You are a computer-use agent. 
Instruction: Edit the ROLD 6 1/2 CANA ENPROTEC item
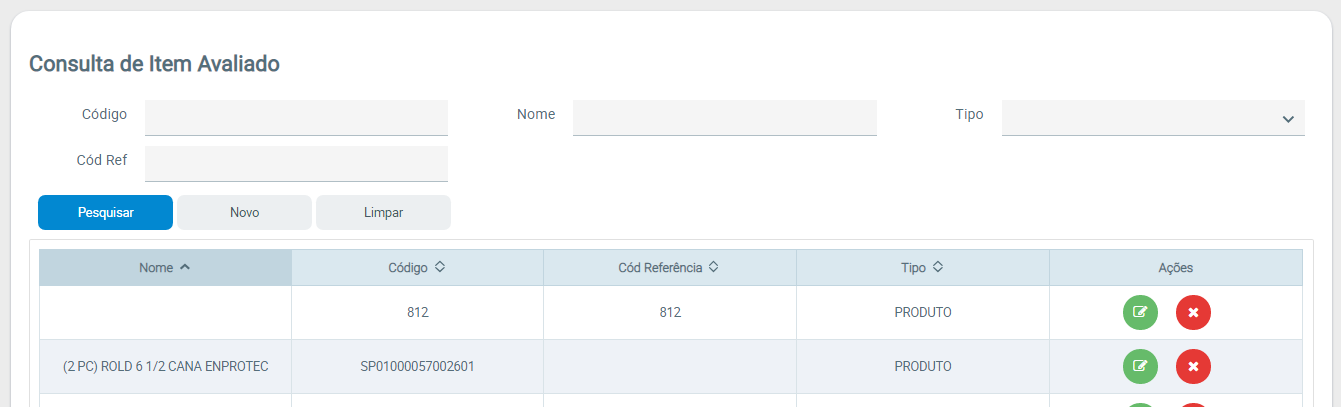(x=1140, y=367)
